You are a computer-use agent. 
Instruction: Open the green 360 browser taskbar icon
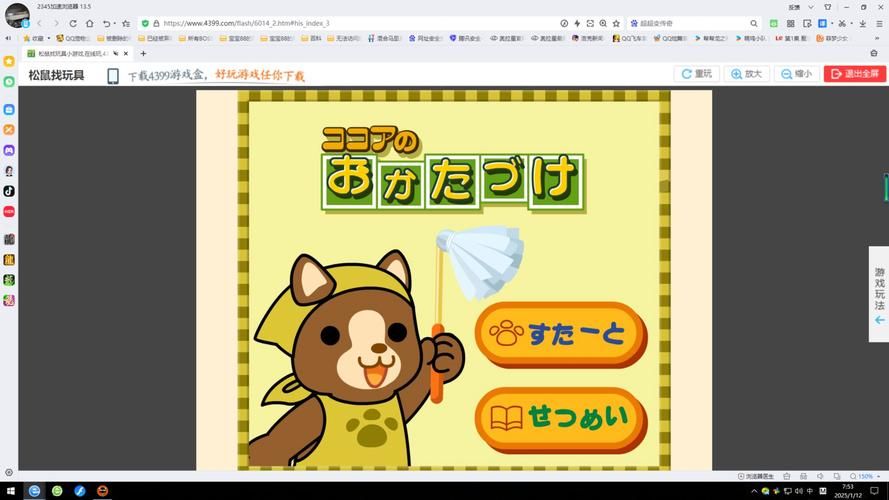coord(57,491)
